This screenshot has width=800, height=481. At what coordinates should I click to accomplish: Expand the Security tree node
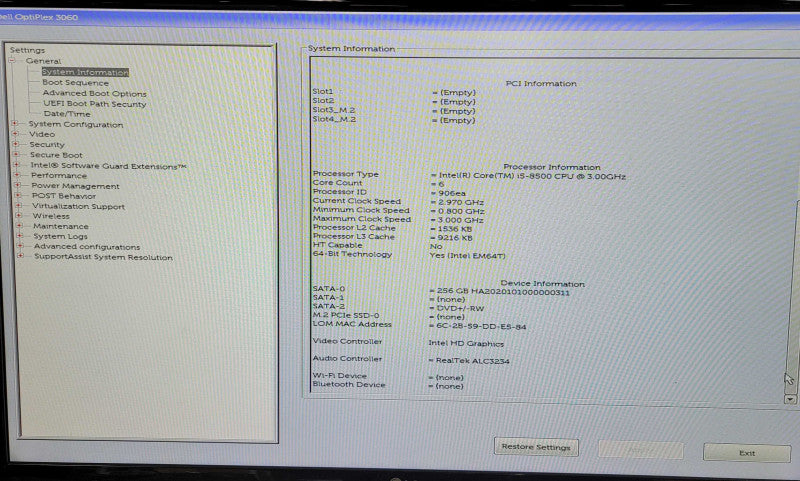(x=15, y=144)
